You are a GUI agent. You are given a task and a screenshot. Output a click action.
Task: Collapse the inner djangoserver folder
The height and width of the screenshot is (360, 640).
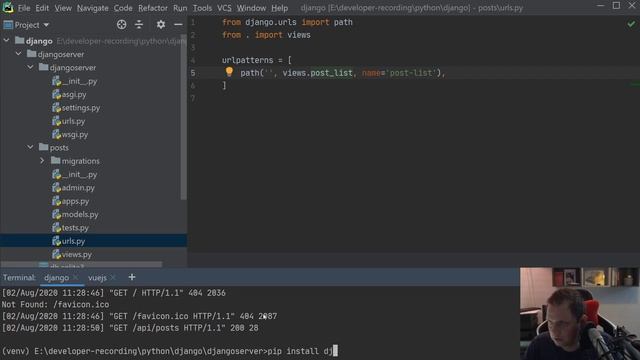tap(30, 67)
